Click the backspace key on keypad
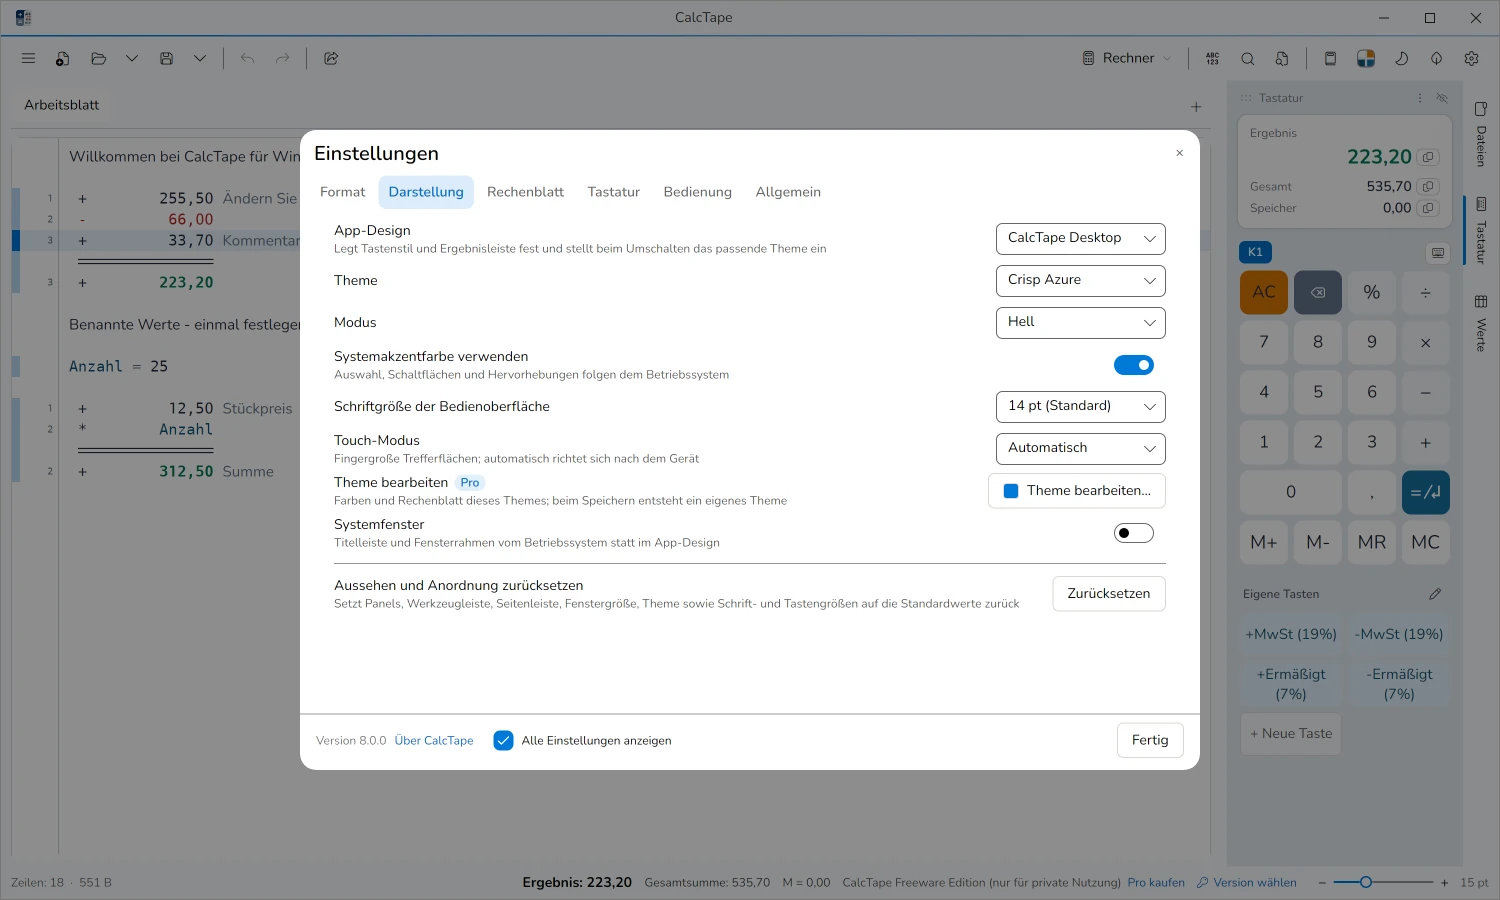The image size is (1500, 900). click(1318, 292)
